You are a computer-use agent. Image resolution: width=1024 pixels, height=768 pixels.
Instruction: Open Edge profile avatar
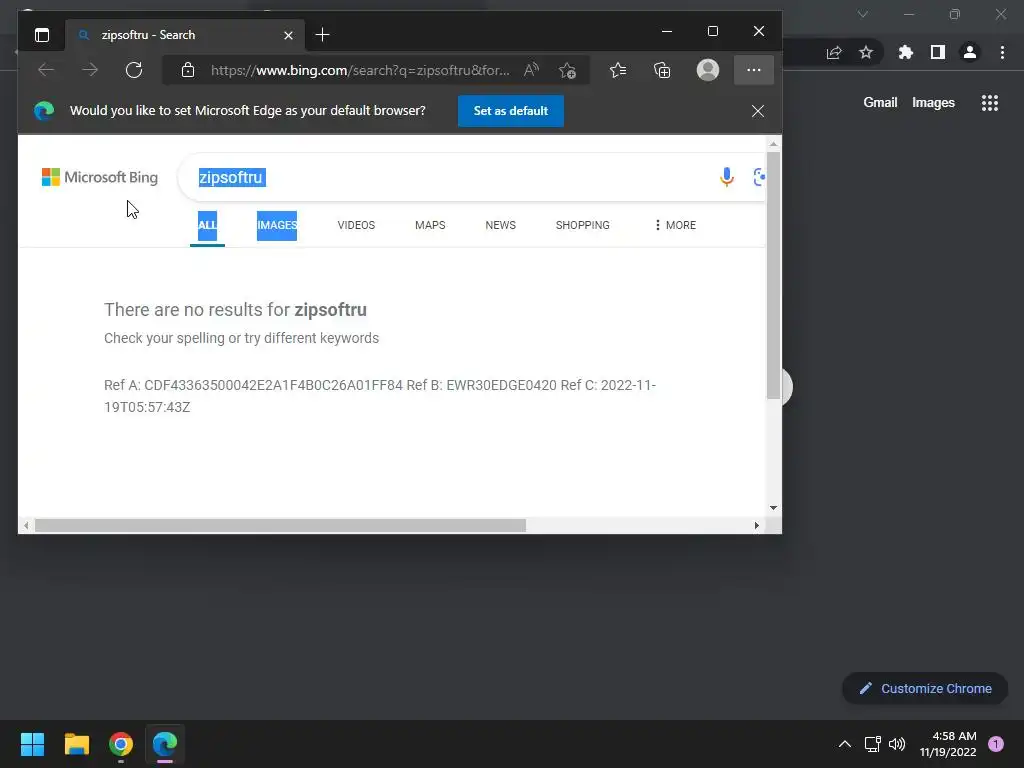(708, 70)
